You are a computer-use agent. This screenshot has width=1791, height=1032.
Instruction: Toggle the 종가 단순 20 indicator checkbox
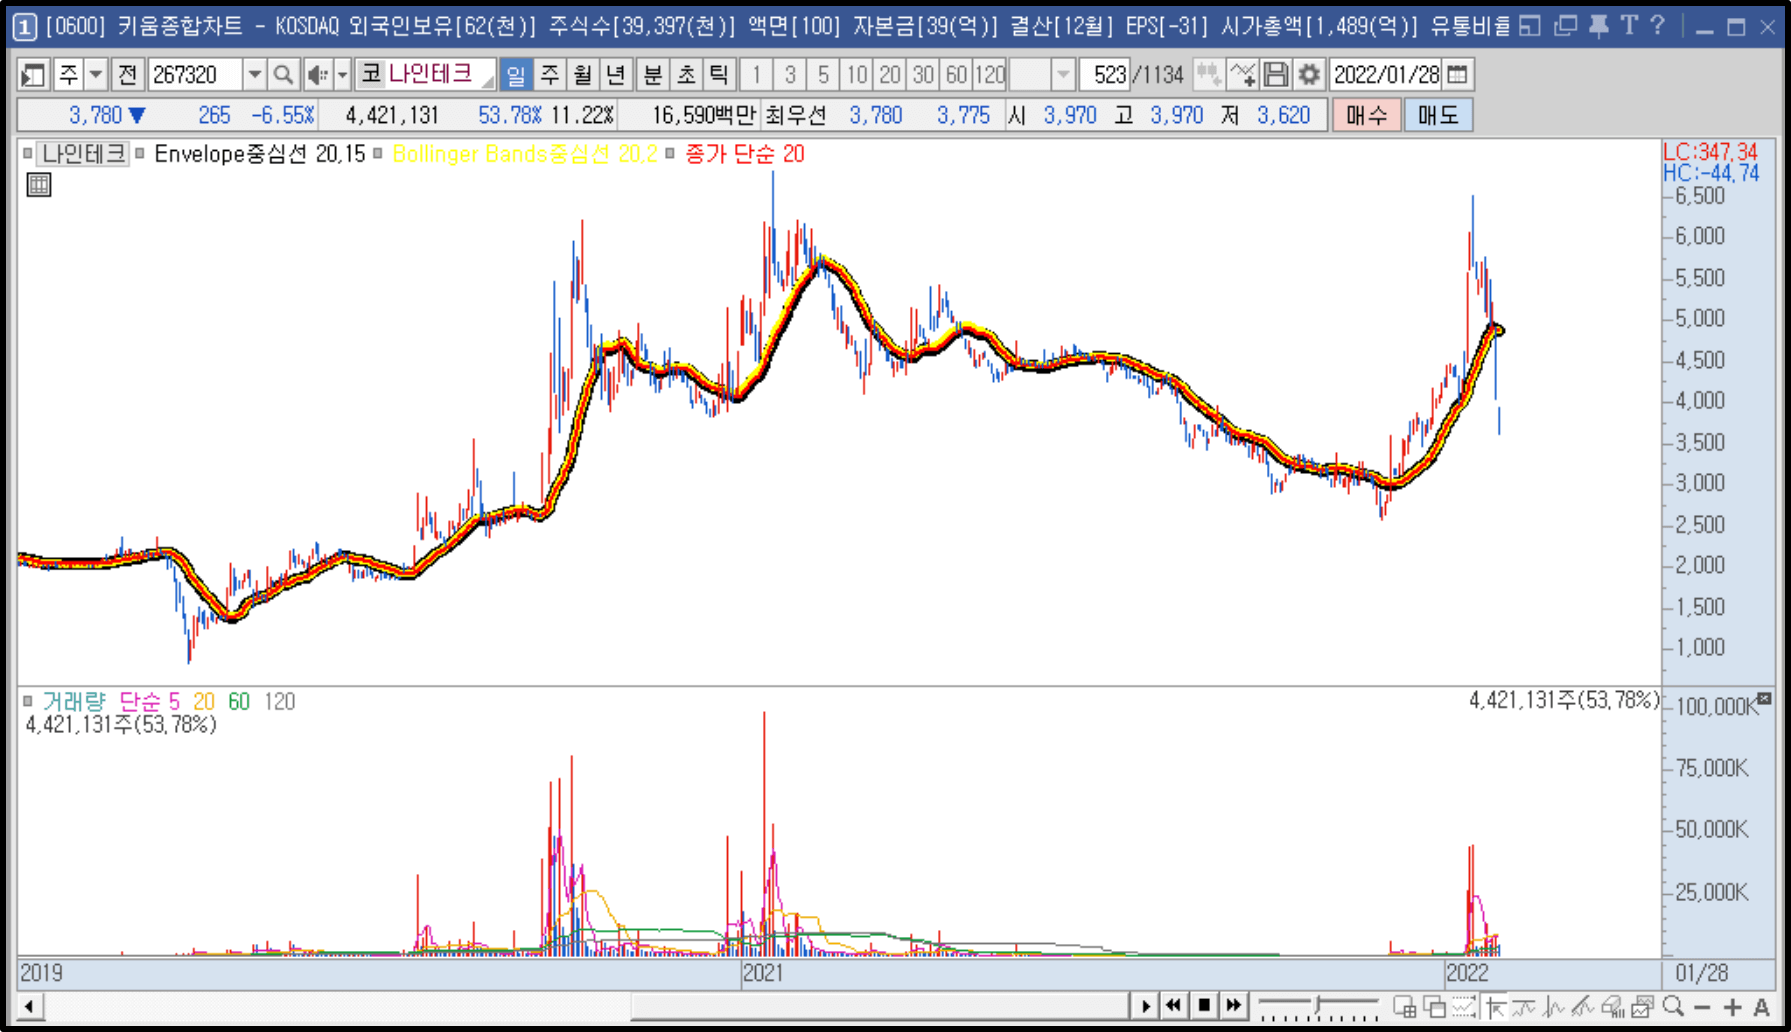click(670, 154)
